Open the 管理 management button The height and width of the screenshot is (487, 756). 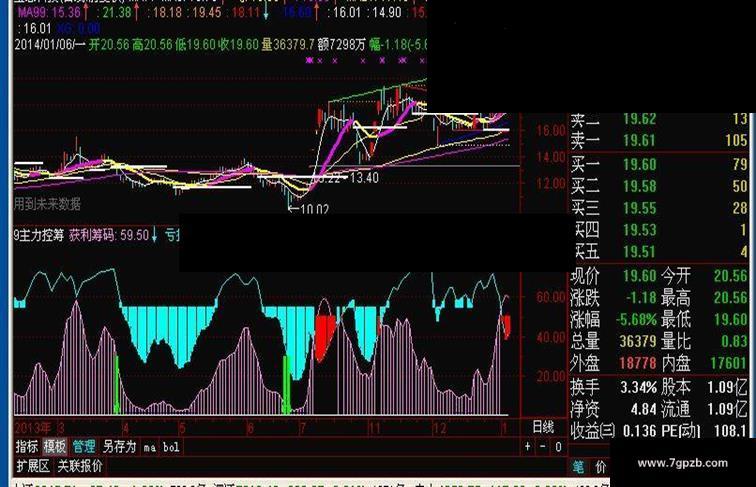click(x=83, y=446)
